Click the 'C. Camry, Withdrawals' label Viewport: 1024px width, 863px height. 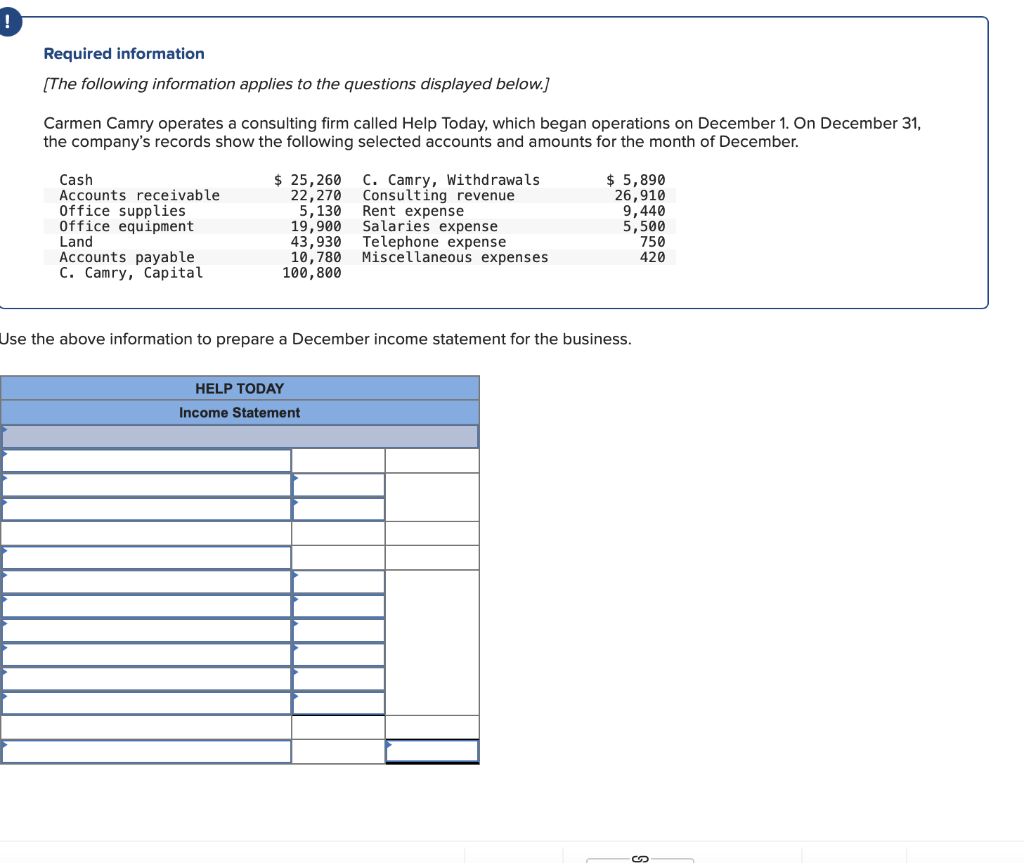pos(451,180)
